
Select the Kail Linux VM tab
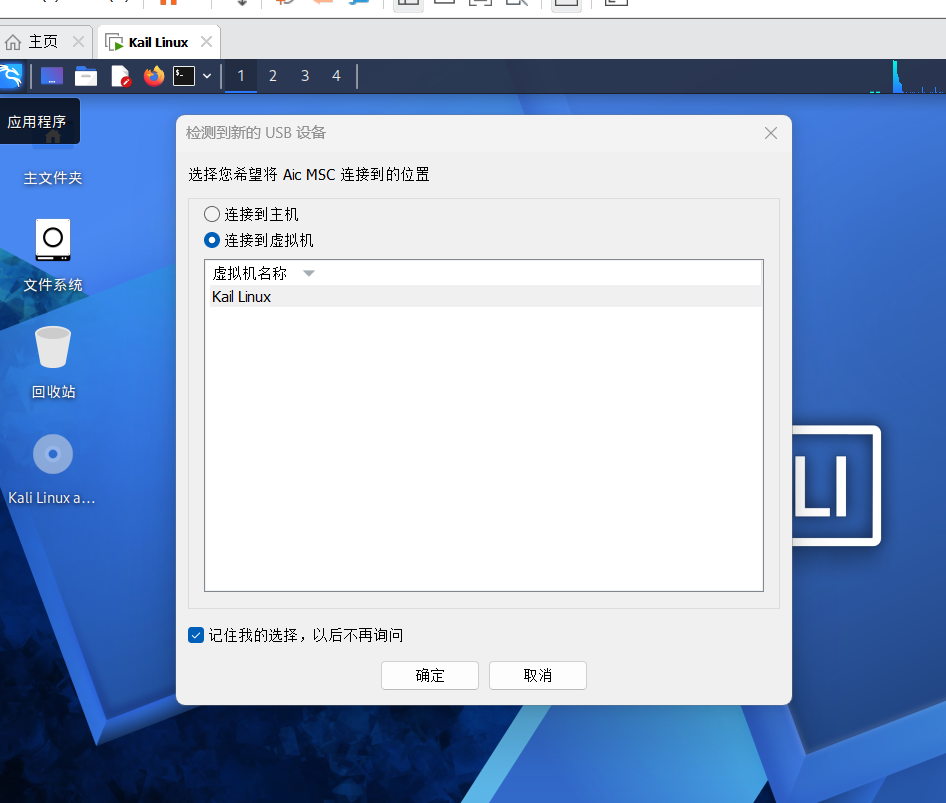158,42
